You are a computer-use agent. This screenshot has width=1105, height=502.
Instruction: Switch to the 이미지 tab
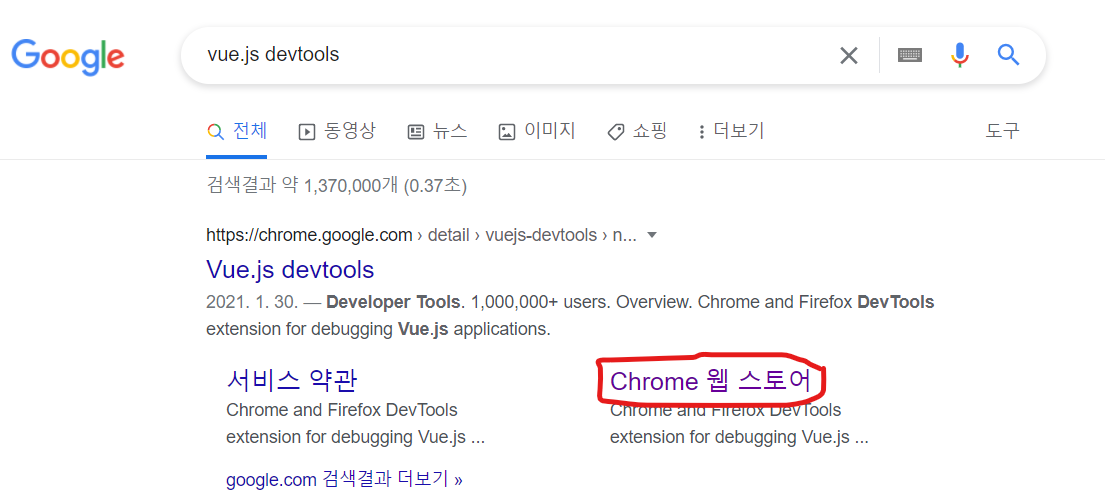(537, 131)
